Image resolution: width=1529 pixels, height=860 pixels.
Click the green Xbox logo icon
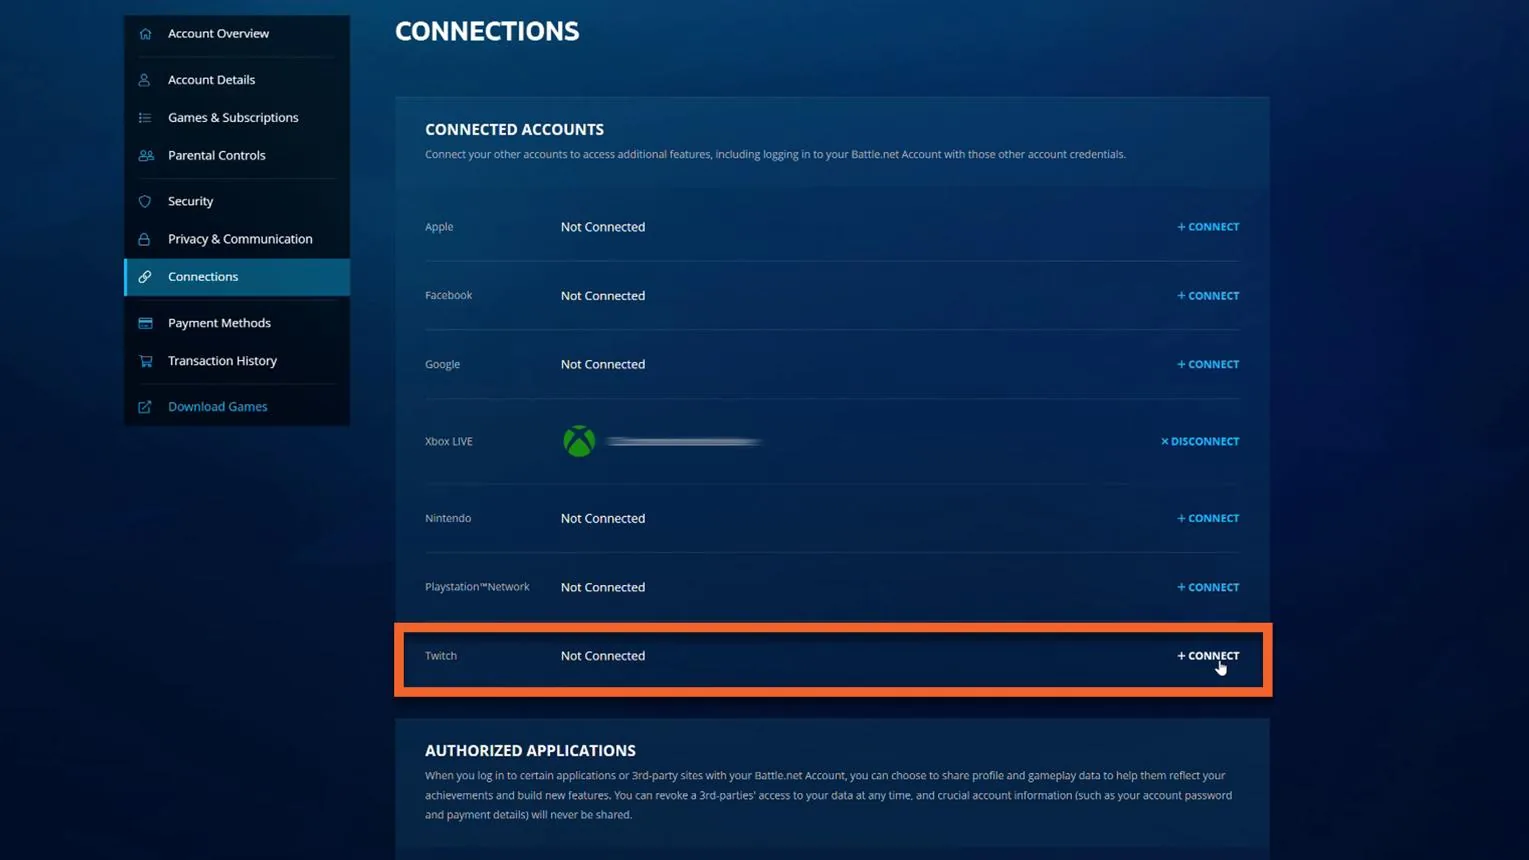(579, 441)
